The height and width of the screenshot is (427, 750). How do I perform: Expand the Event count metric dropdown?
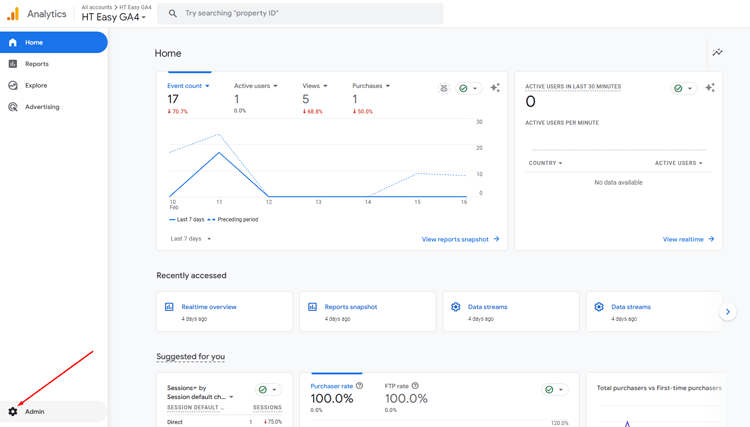click(188, 86)
